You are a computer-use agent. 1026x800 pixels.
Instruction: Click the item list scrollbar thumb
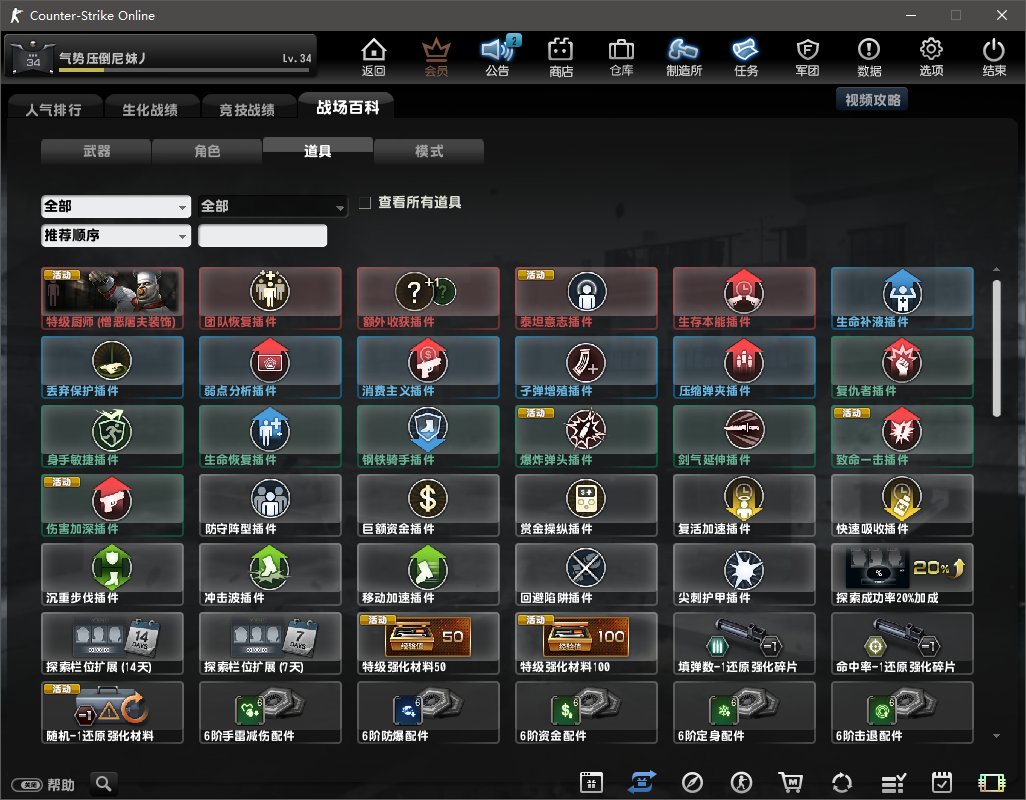point(996,348)
